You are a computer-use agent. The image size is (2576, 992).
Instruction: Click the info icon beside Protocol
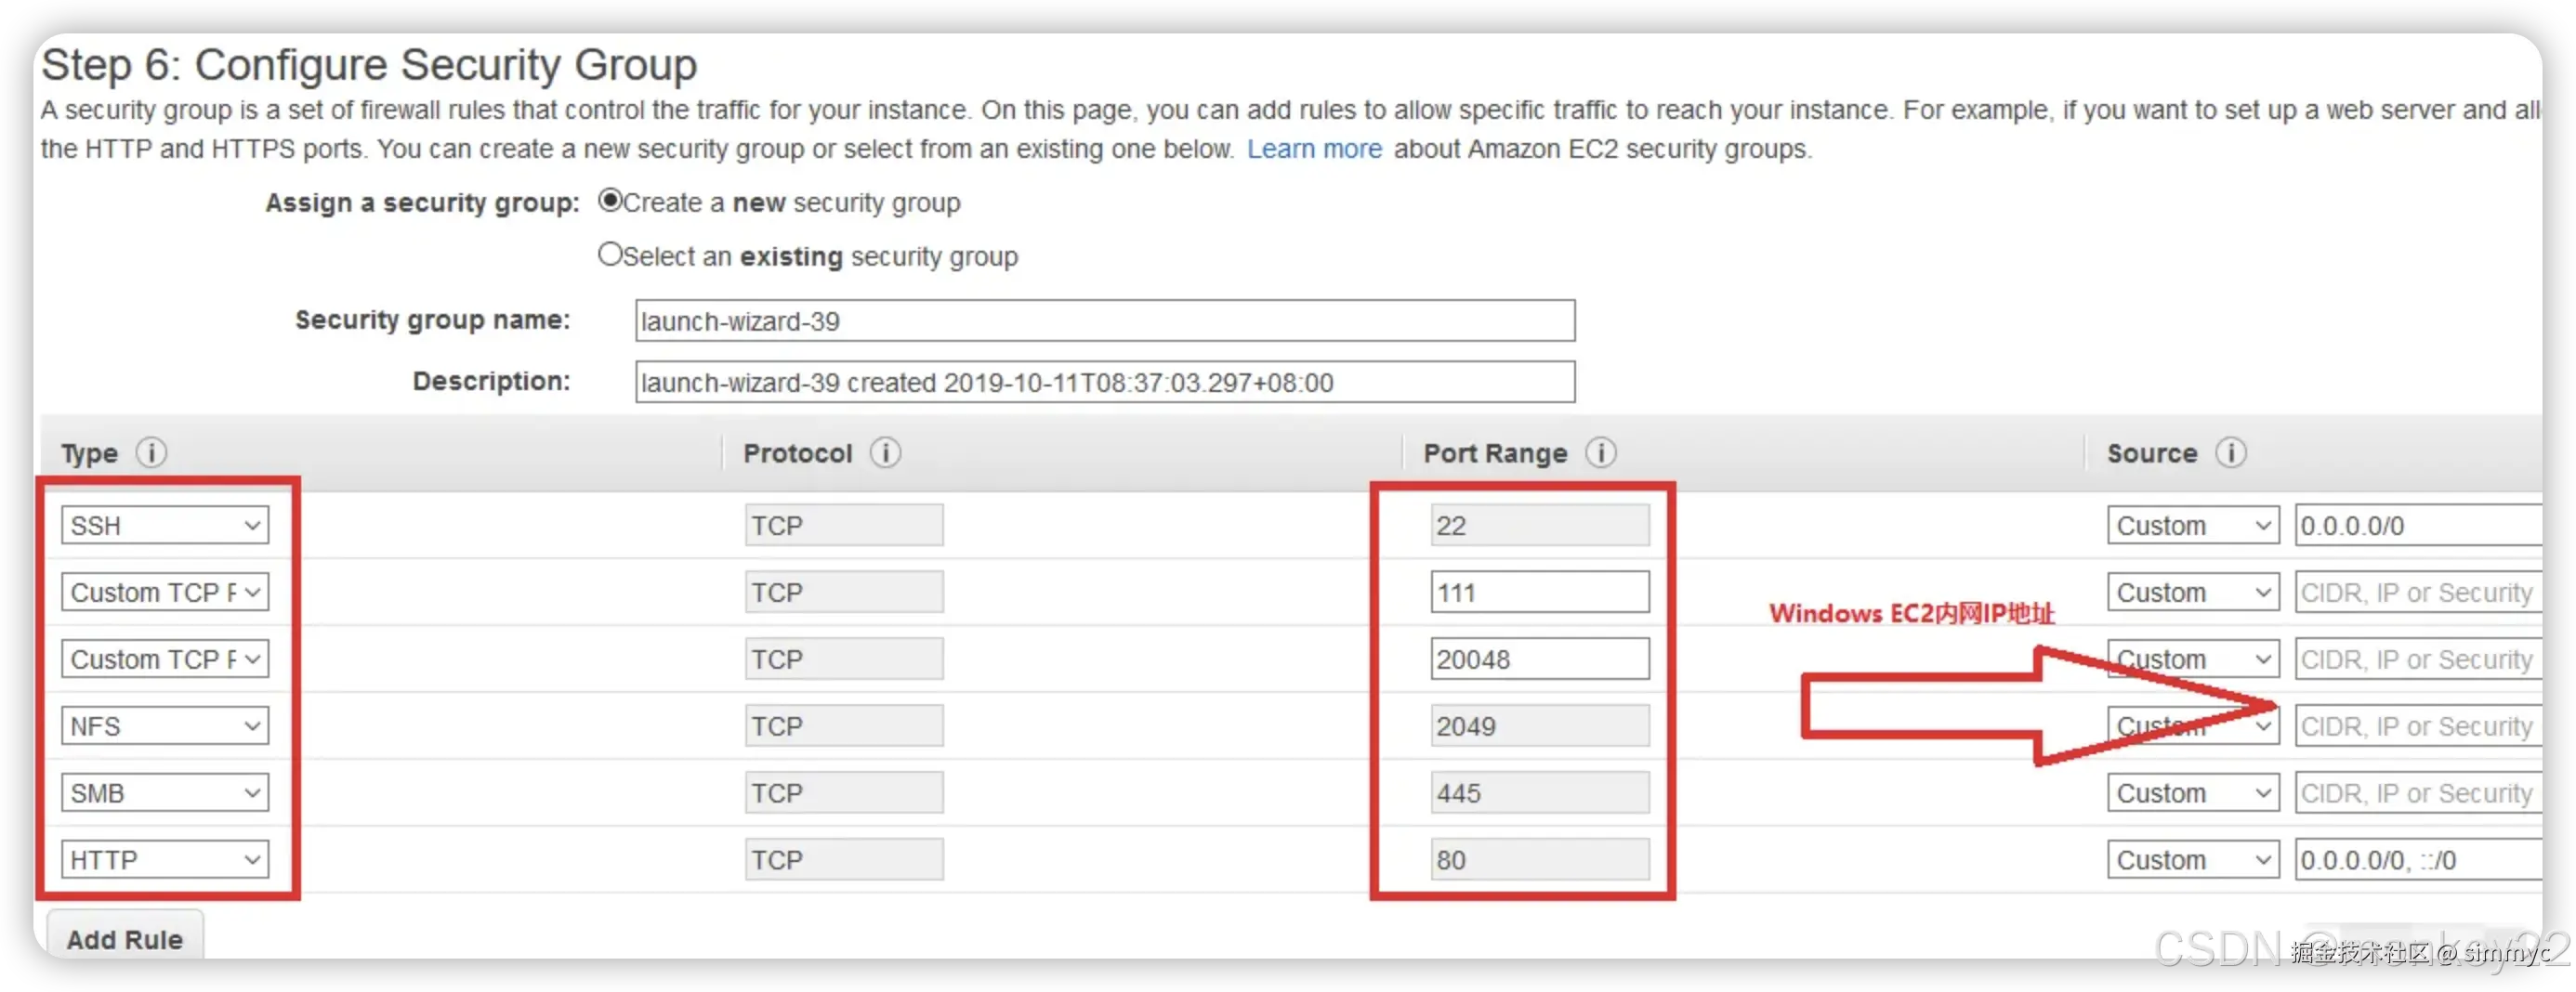pyautogui.click(x=885, y=453)
